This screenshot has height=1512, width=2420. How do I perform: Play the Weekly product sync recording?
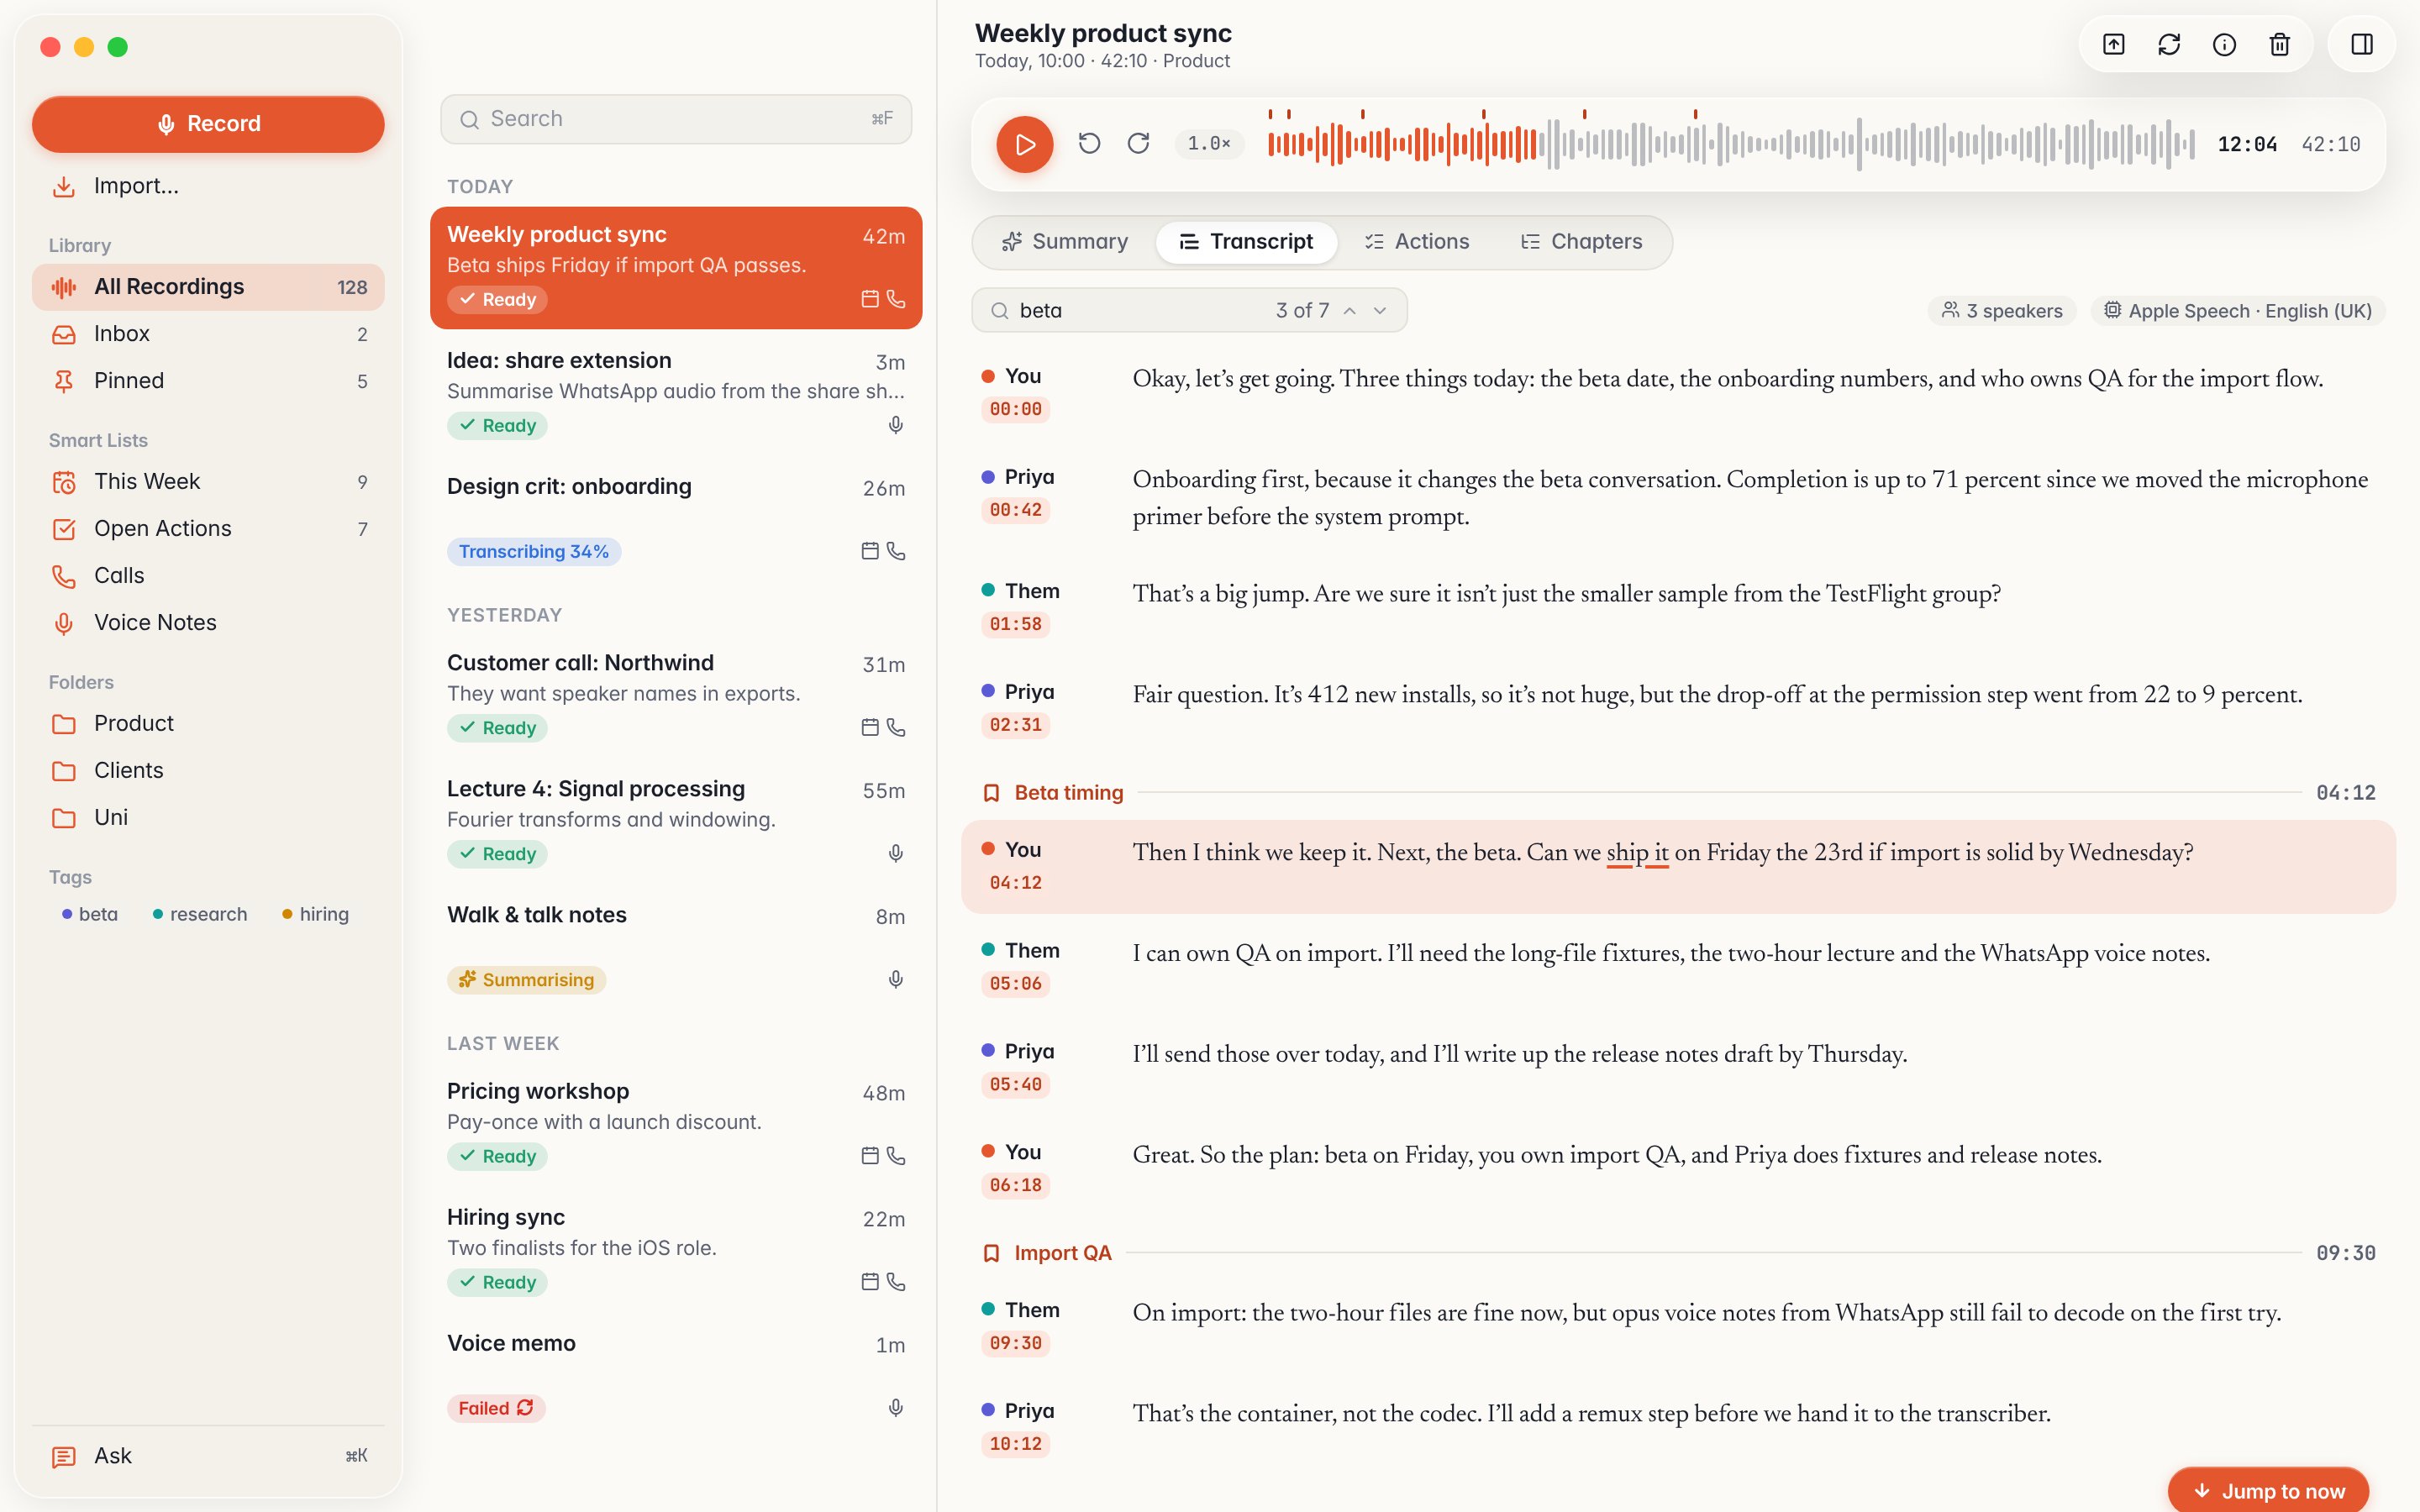[x=1024, y=144]
